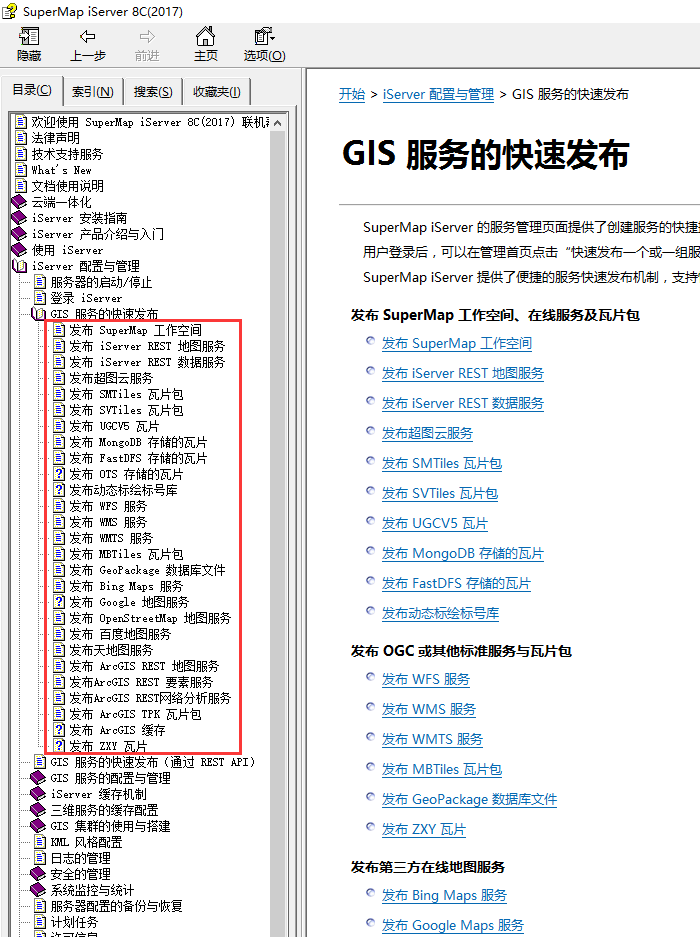700x937 pixels.
Task: Select tree item 发布ArcGIS REST网络分析服务
Action: point(150,698)
